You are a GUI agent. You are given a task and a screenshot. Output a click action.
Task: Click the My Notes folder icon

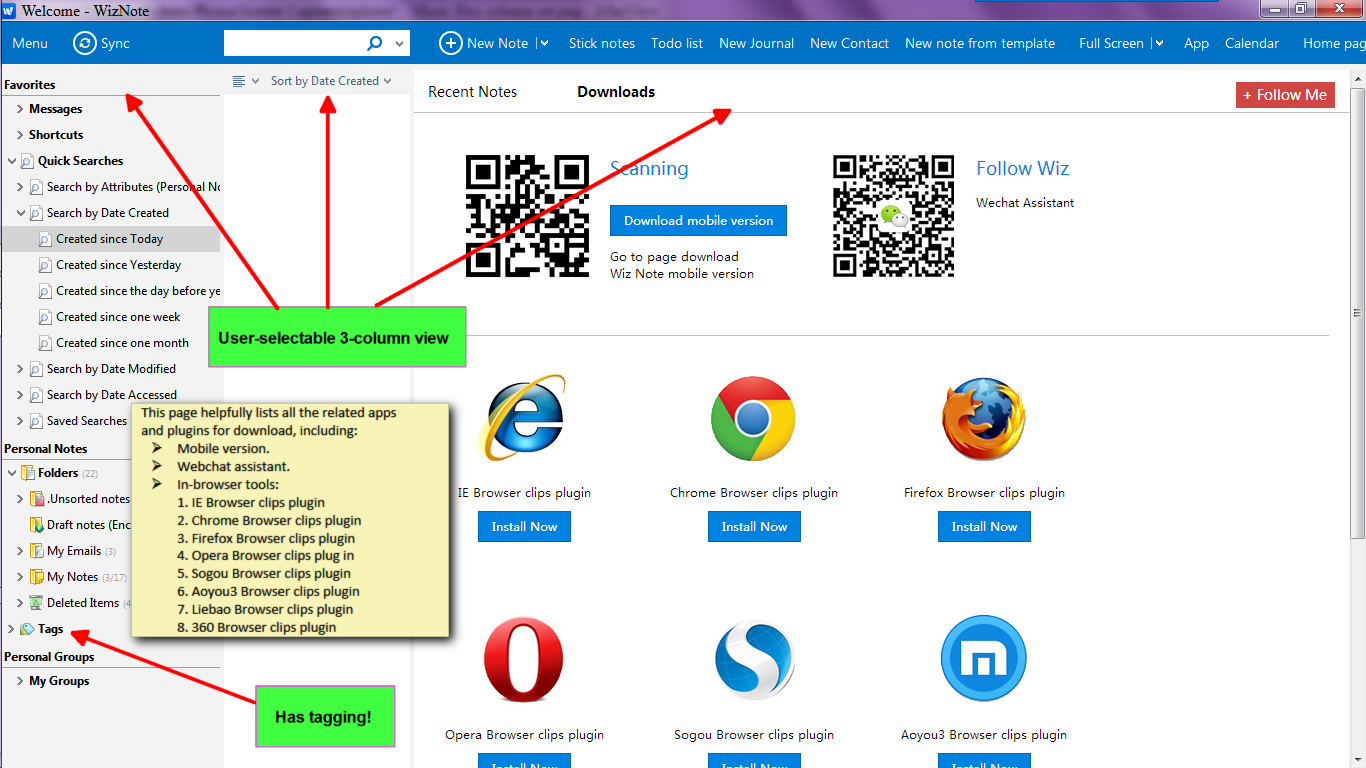point(37,577)
